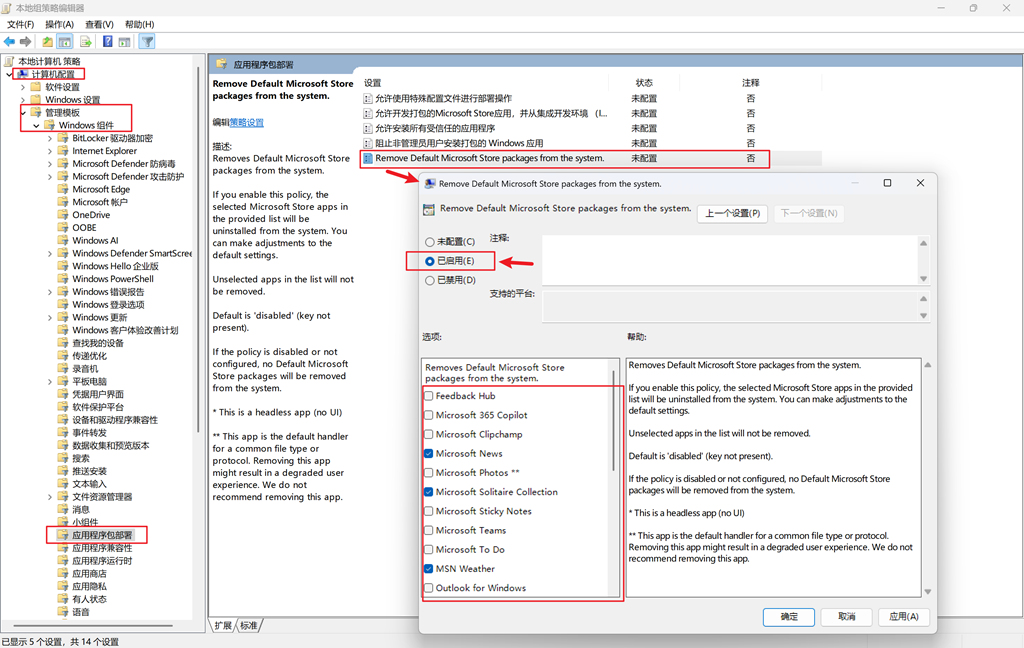
Task: Click the computer icon beside 计算机配置
Action: [23, 74]
